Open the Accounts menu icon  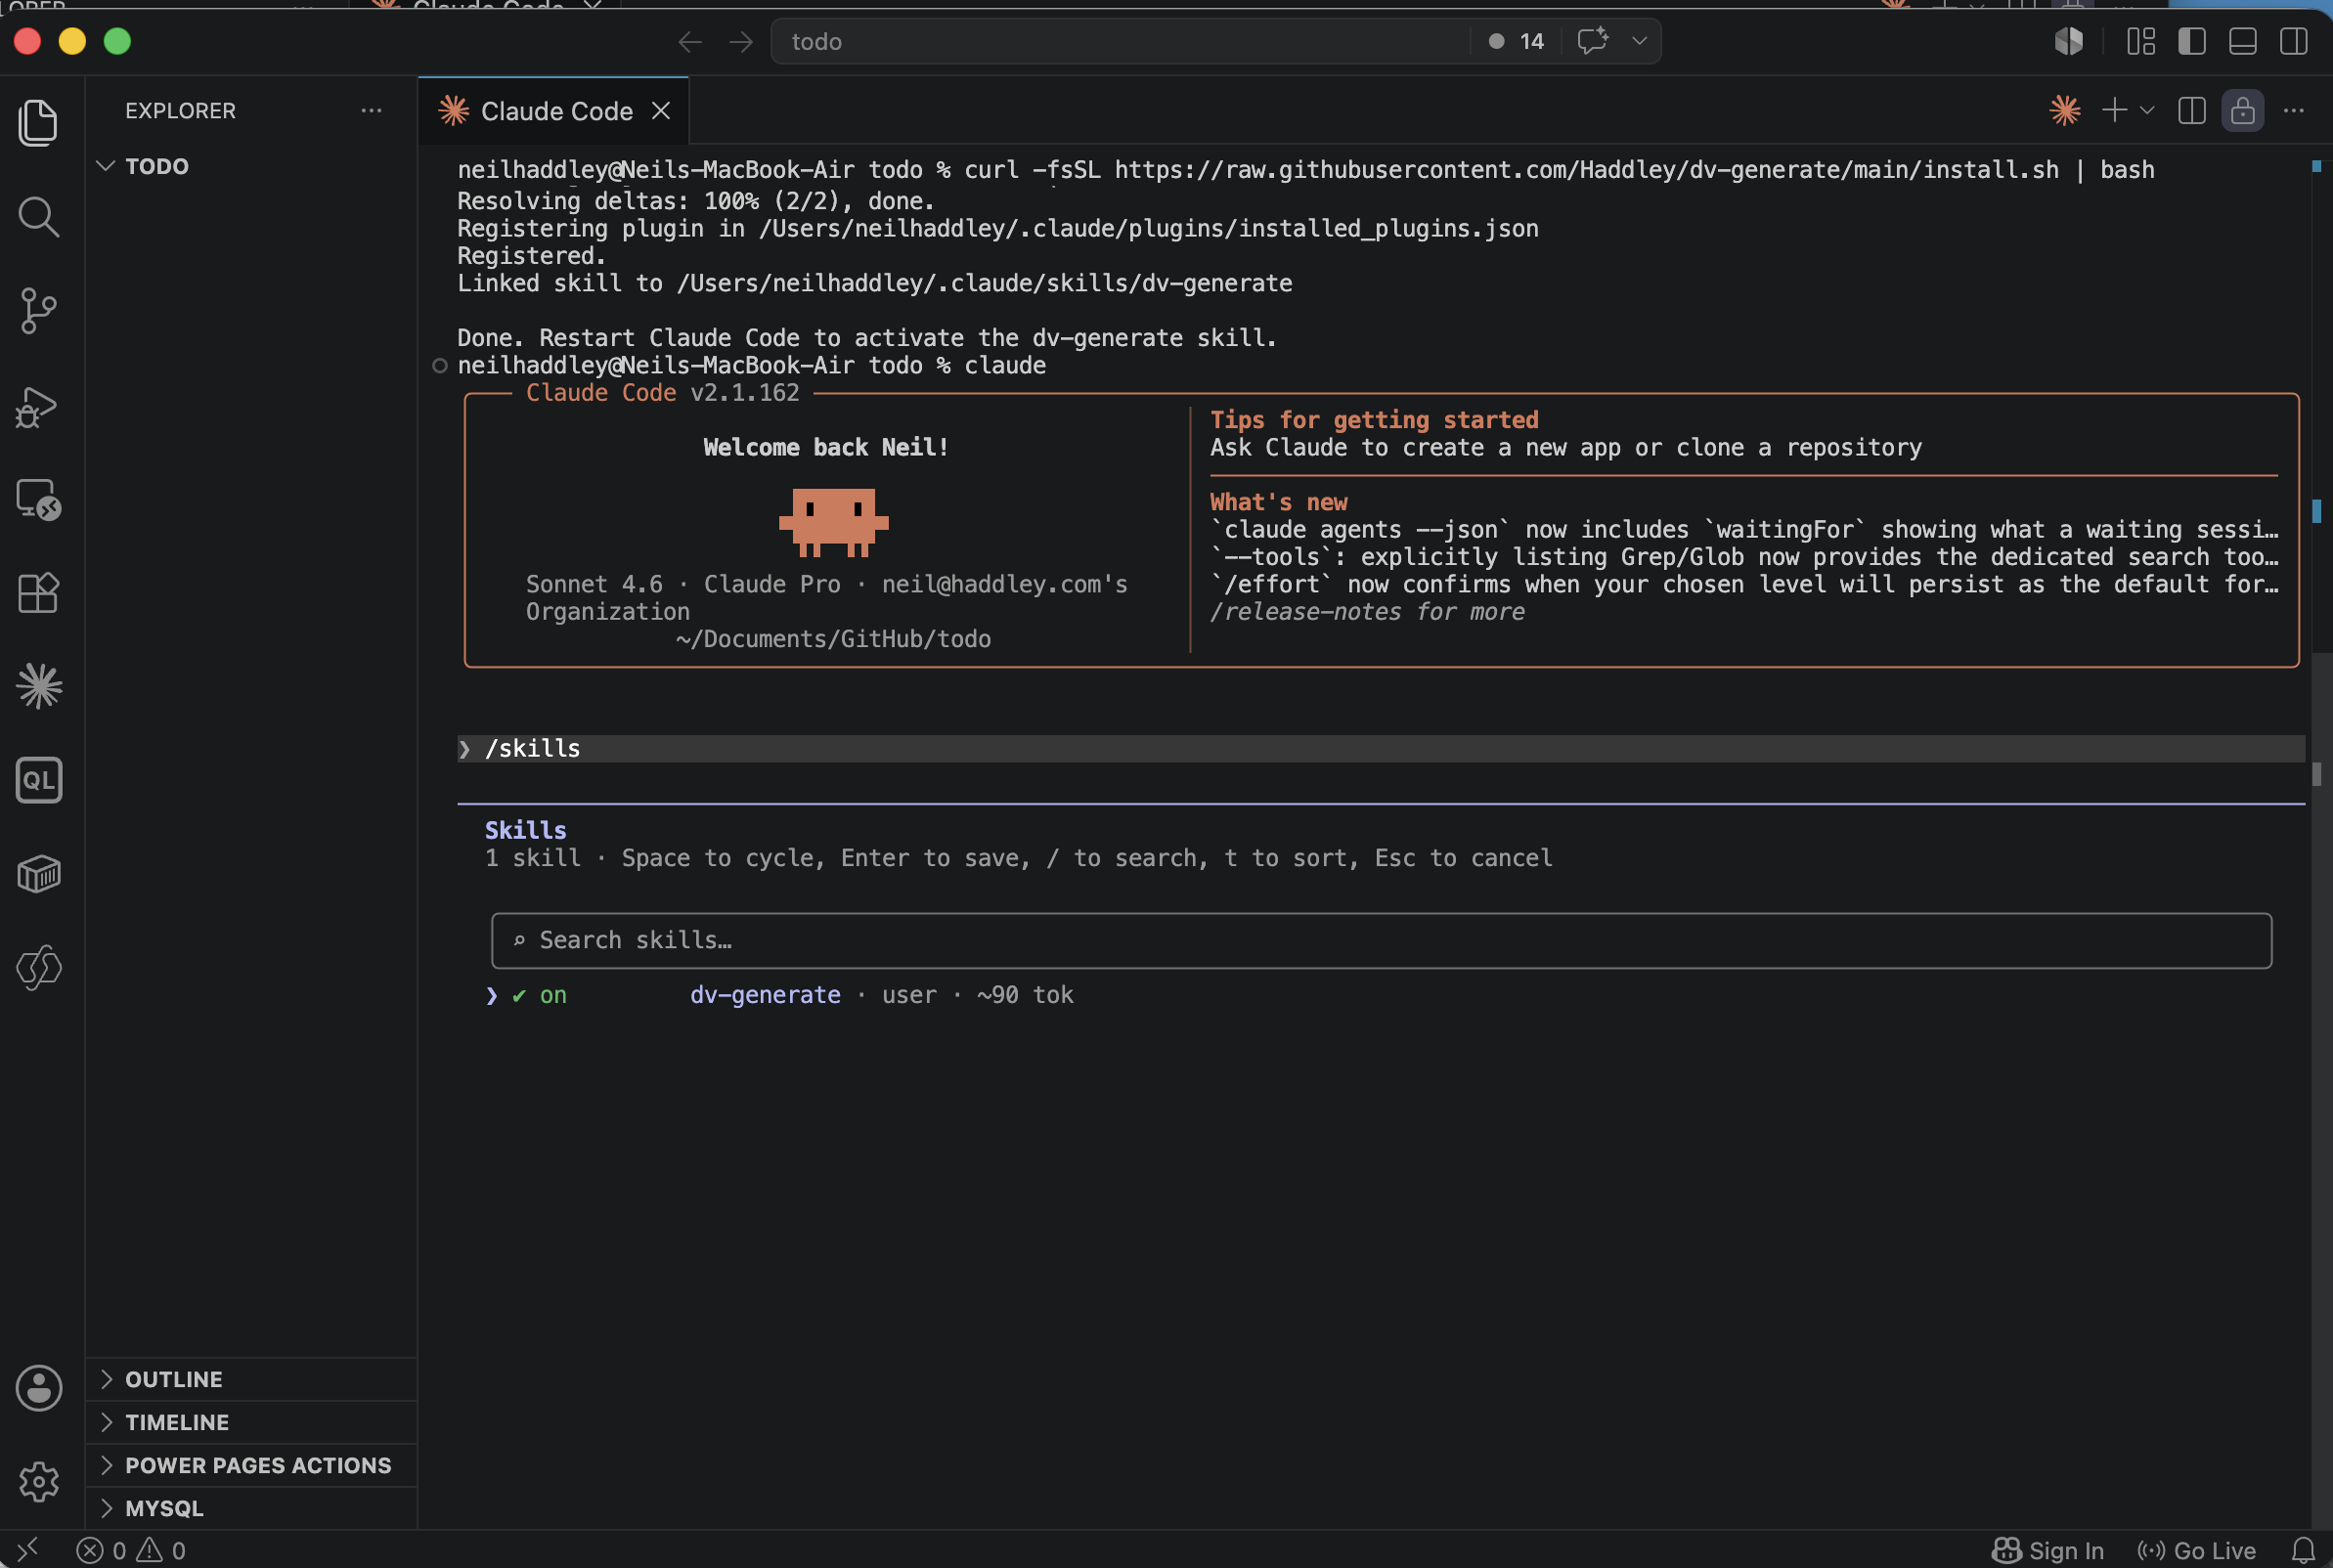[38, 1388]
